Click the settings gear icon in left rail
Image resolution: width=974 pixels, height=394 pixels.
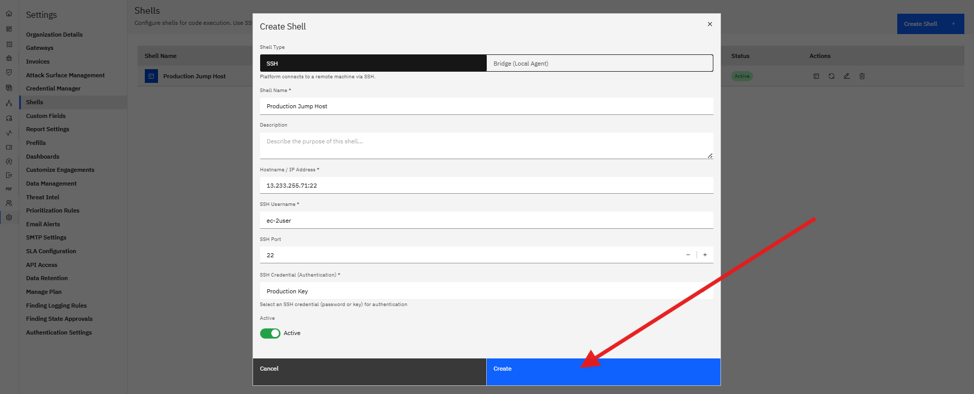point(9,218)
